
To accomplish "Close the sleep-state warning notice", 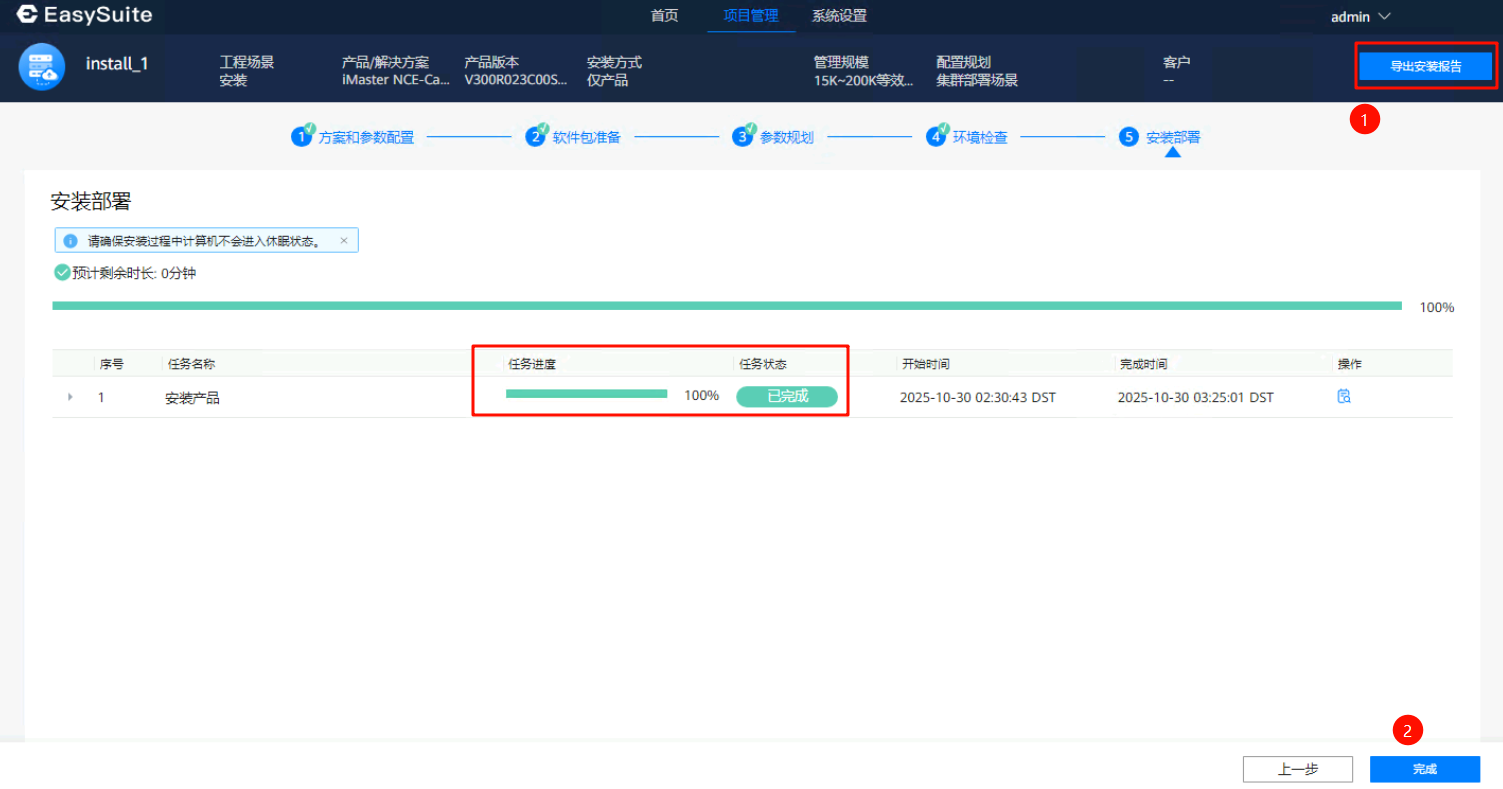I will pyautogui.click(x=344, y=241).
